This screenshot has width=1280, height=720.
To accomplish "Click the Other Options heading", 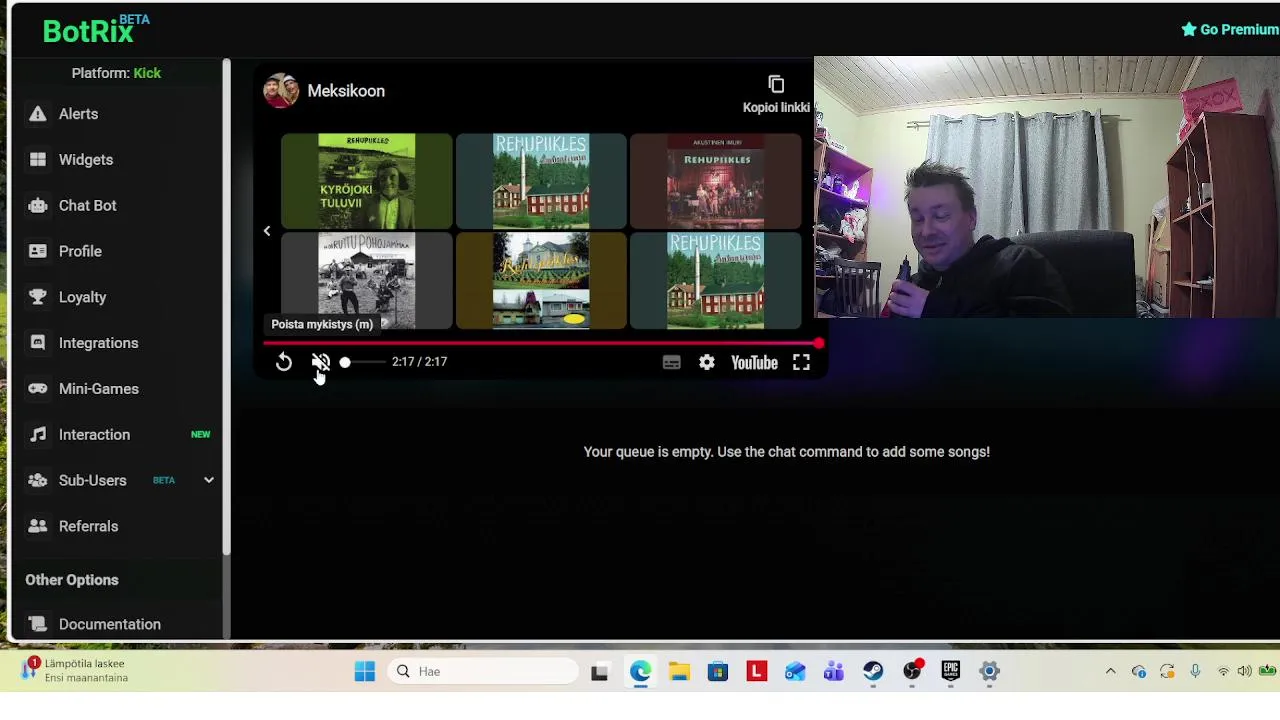I will point(72,580).
